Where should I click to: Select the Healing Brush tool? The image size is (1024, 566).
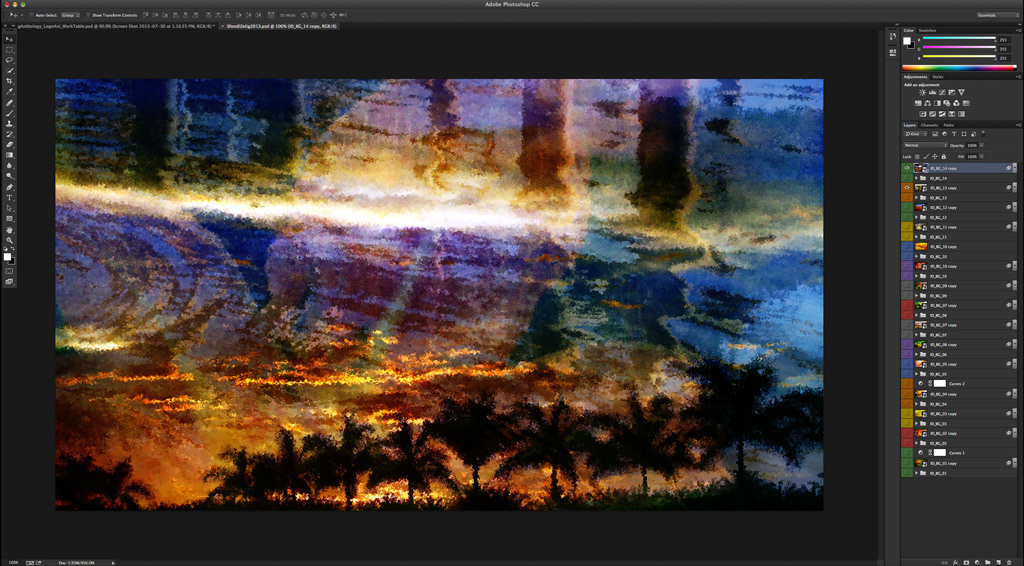pos(9,102)
